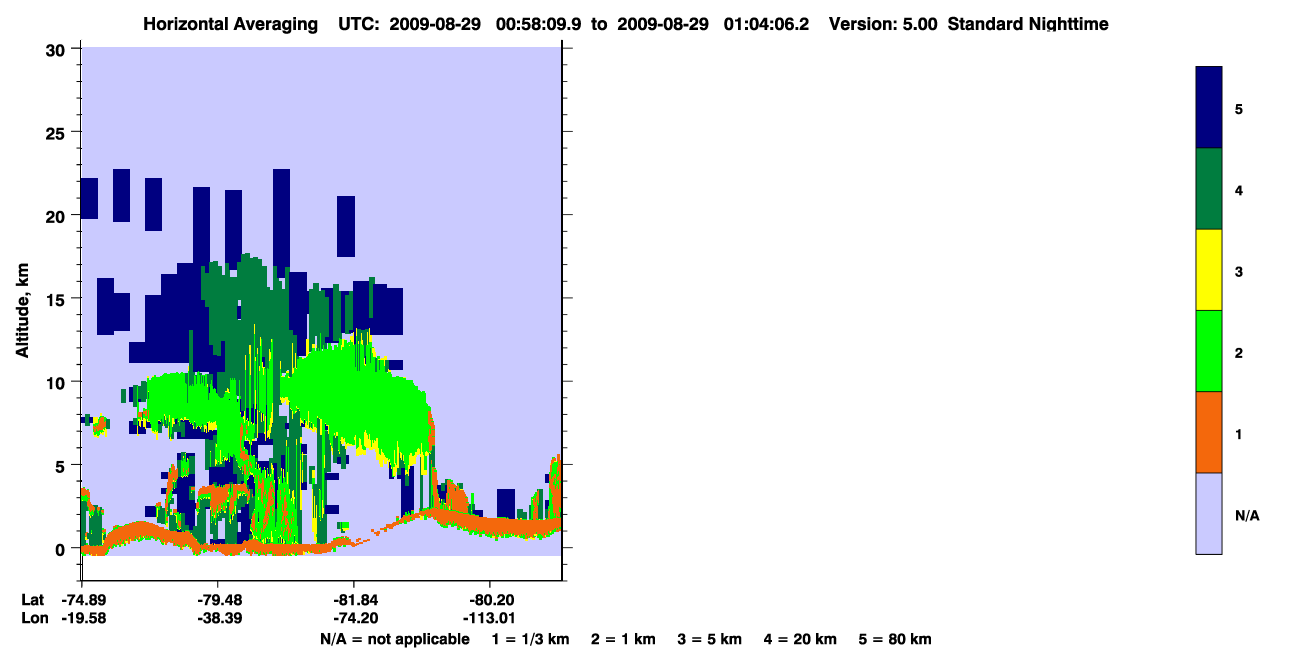1300x667 pixels.
Task: Click the 'N/A = not applicable' legend text
Action: point(394,639)
